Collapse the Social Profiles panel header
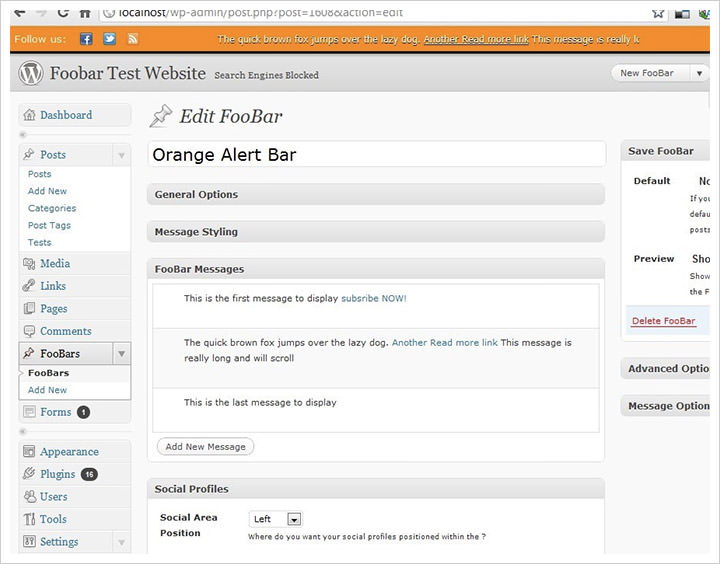 pos(376,489)
